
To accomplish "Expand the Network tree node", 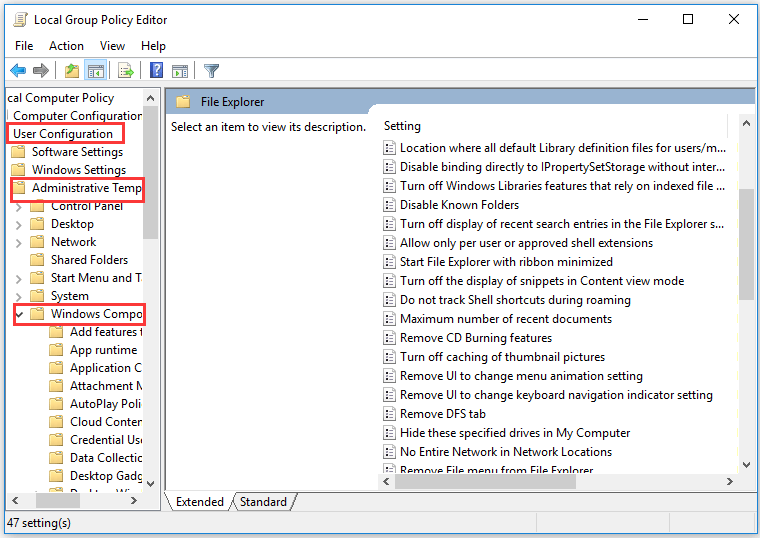I will 18,243.
